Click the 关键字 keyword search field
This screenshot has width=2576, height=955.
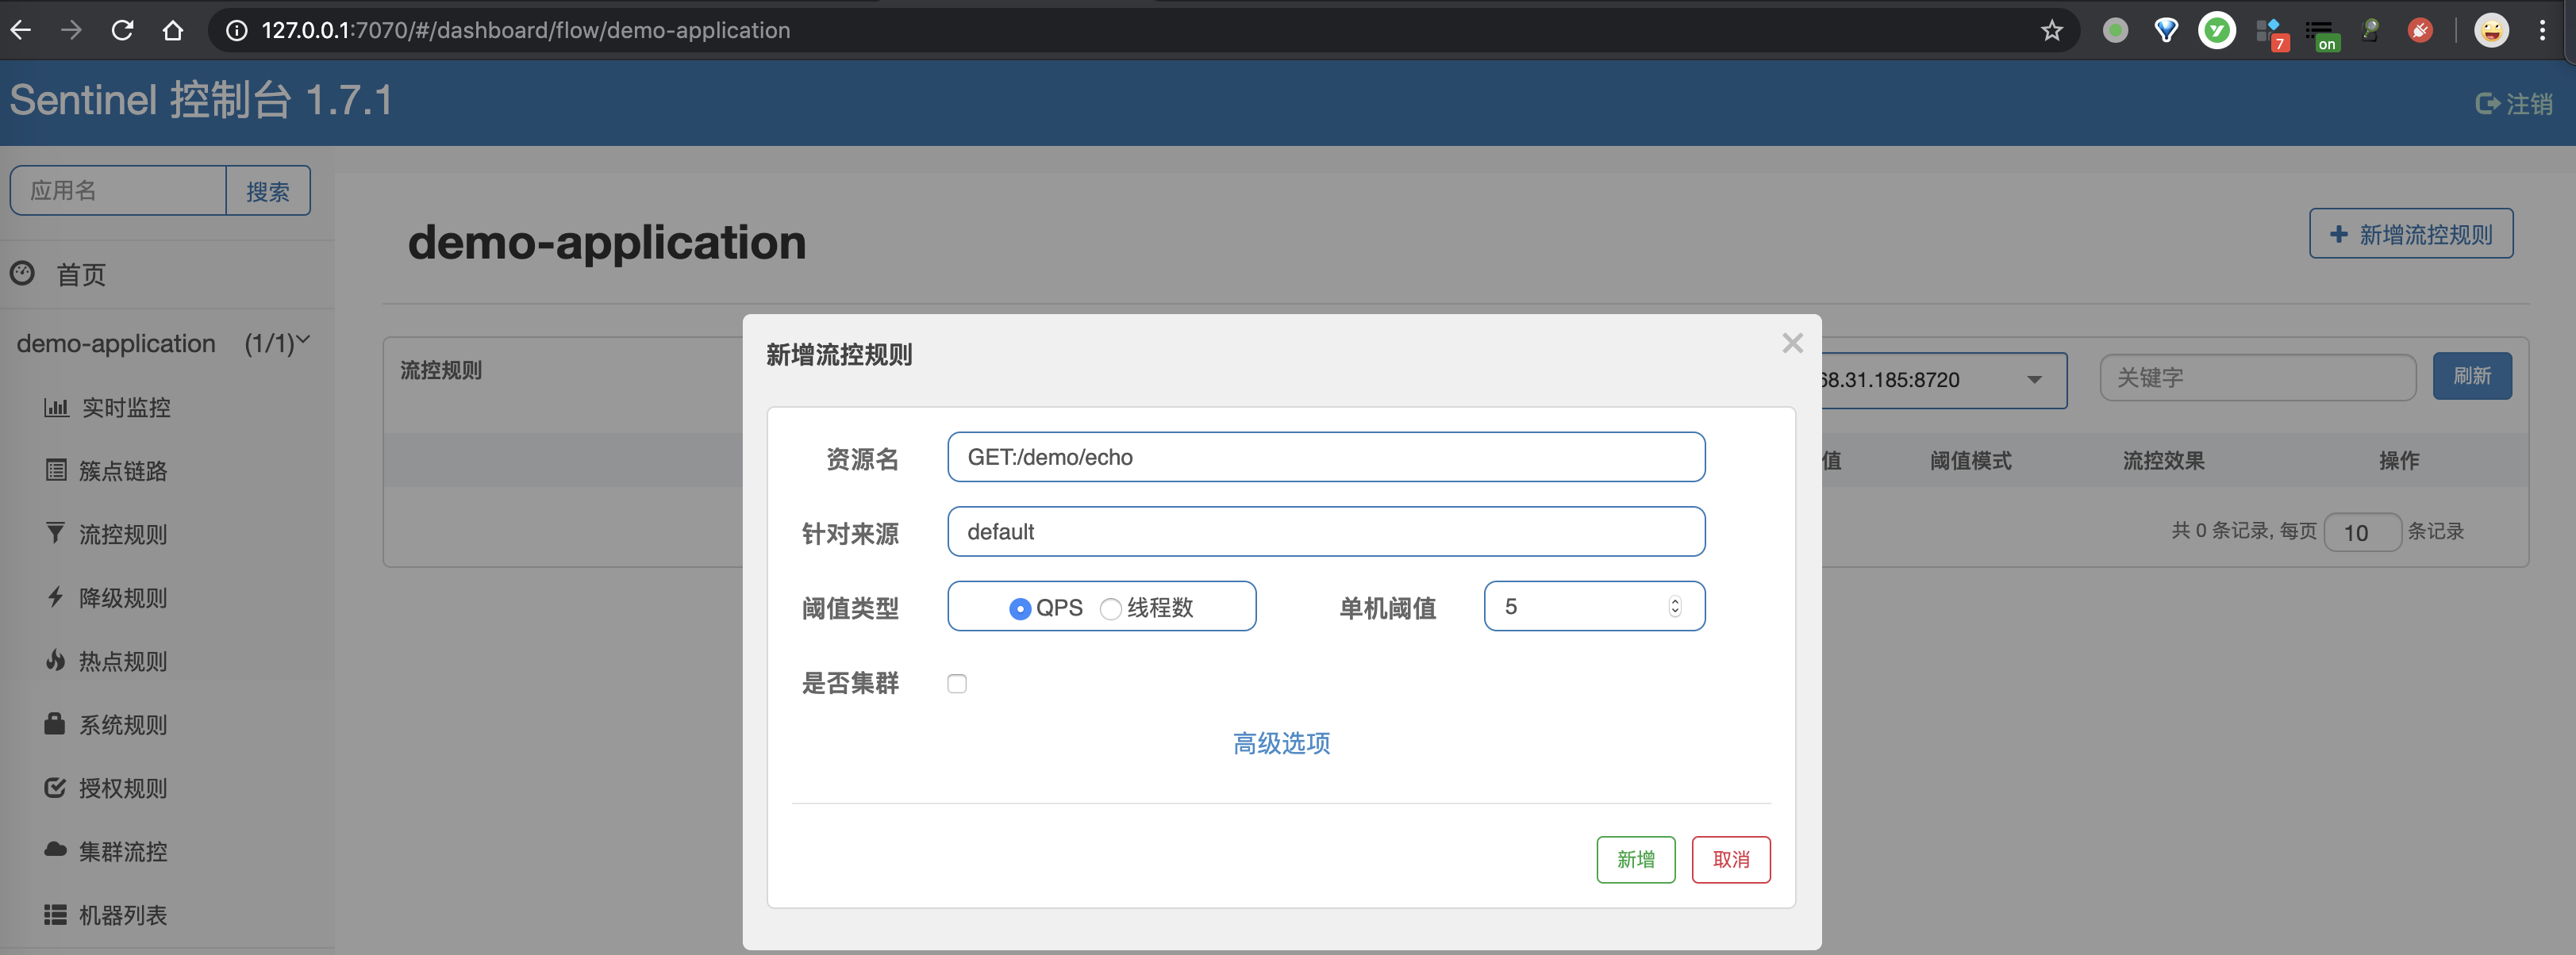click(x=2258, y=377)
